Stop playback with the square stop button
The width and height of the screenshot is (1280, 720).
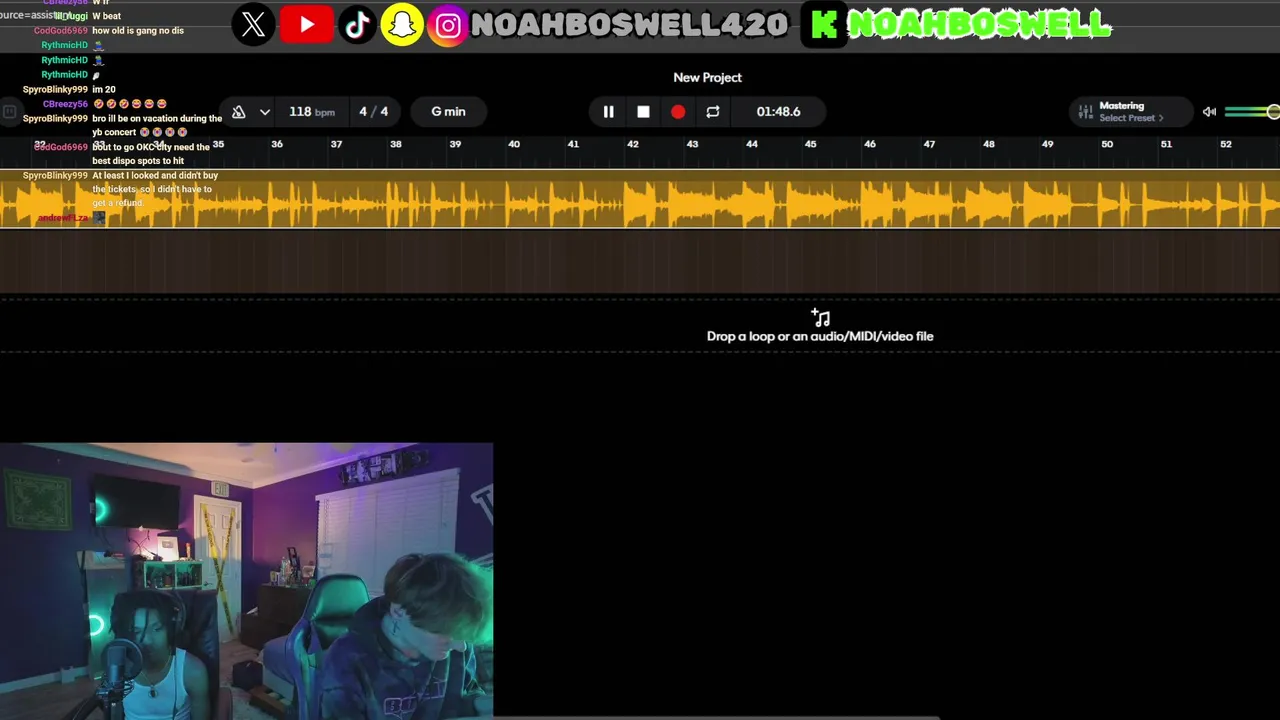point(643,112)
